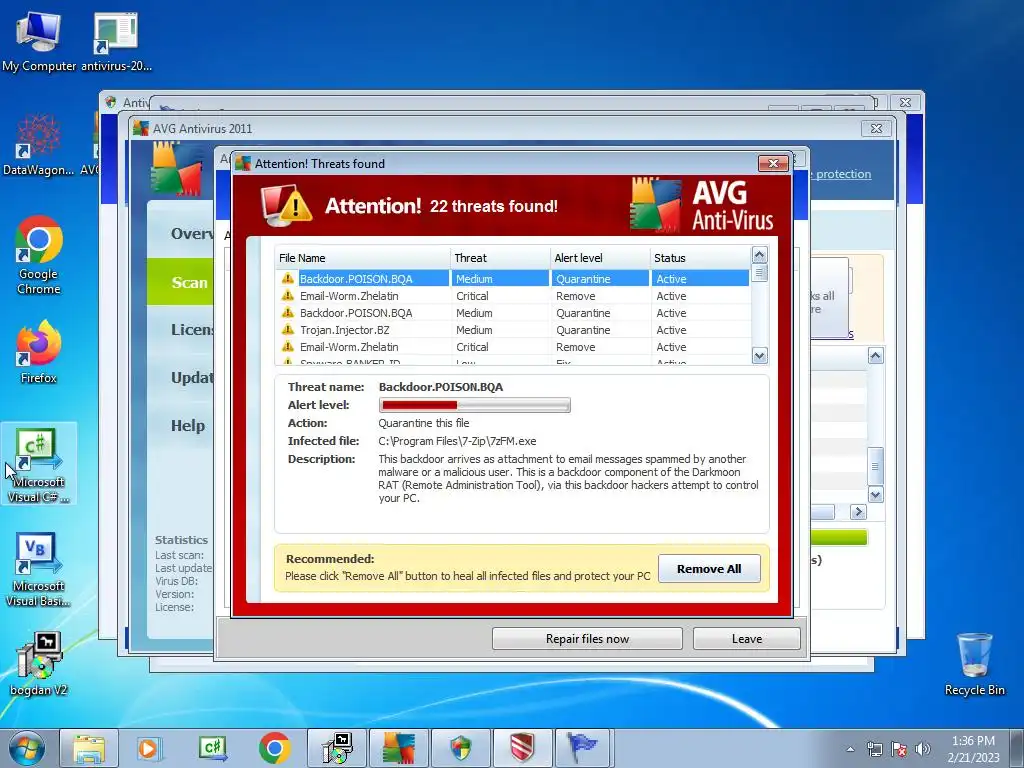Close the Attention! Threats found dialog

[773, 163]
